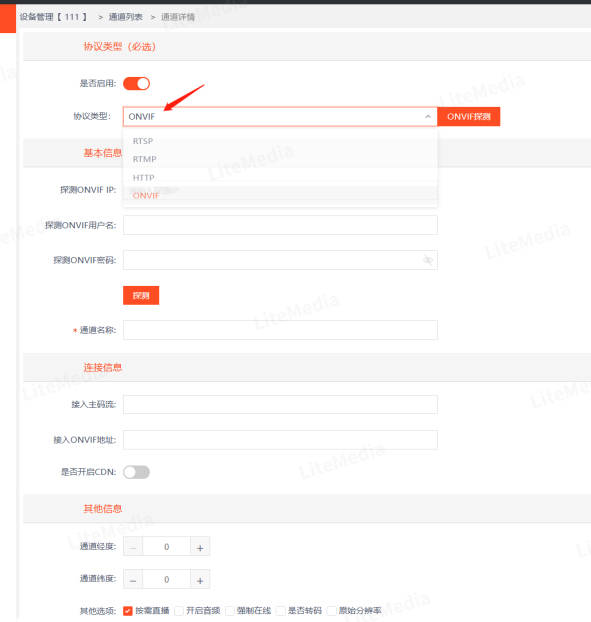The image size is (591, 622).
Task: Click the 连接信息 section header
Action: point(102,368)
